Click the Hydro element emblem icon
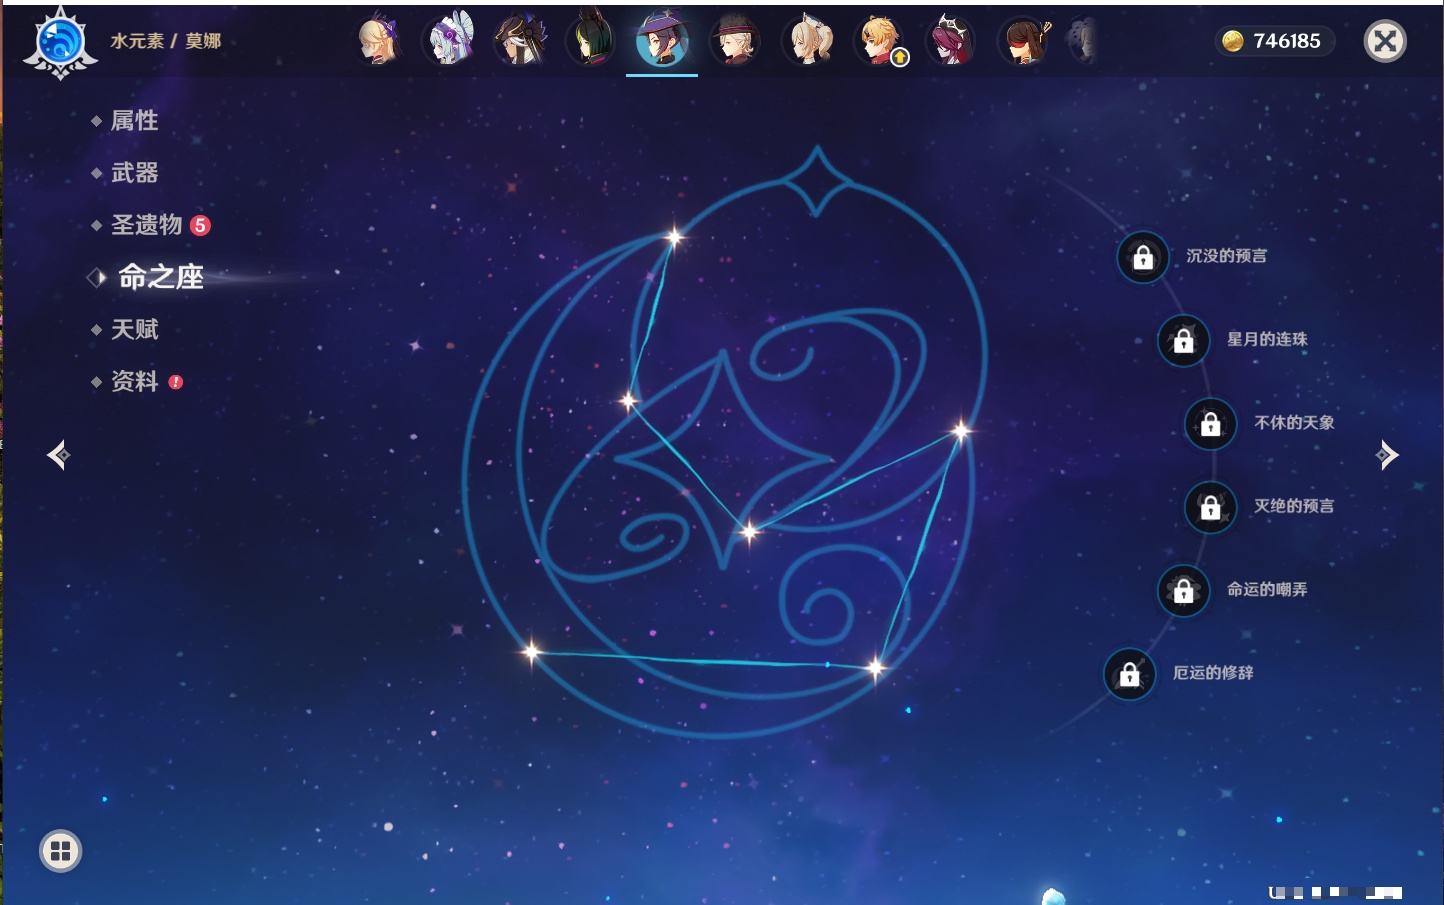1444x905 pixels. pos(61,43)
